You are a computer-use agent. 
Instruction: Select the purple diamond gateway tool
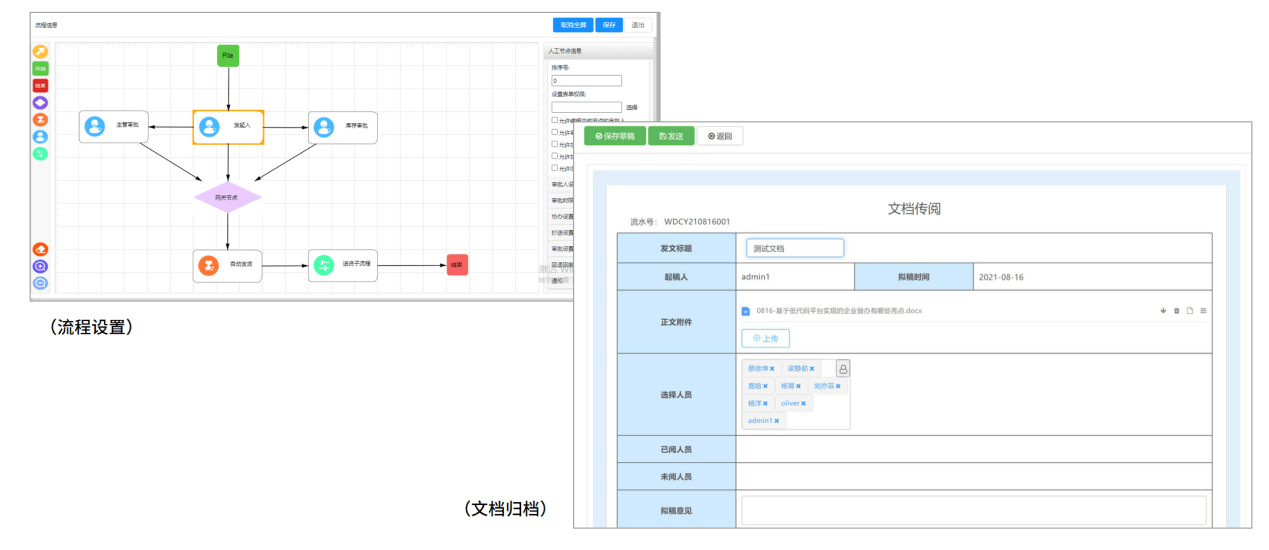coord(40,102)
